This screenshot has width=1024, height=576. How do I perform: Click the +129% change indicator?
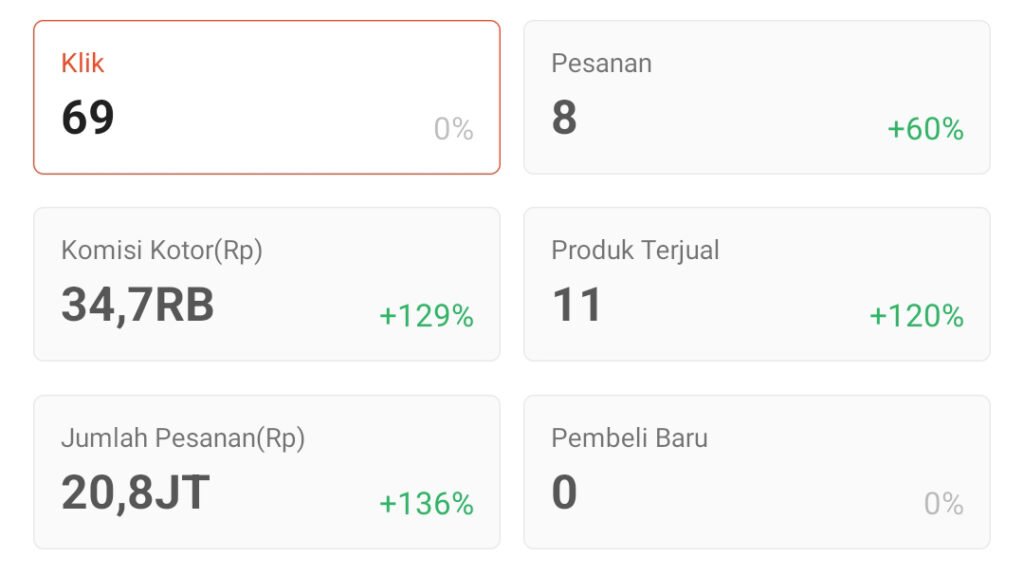pos(426,316)
